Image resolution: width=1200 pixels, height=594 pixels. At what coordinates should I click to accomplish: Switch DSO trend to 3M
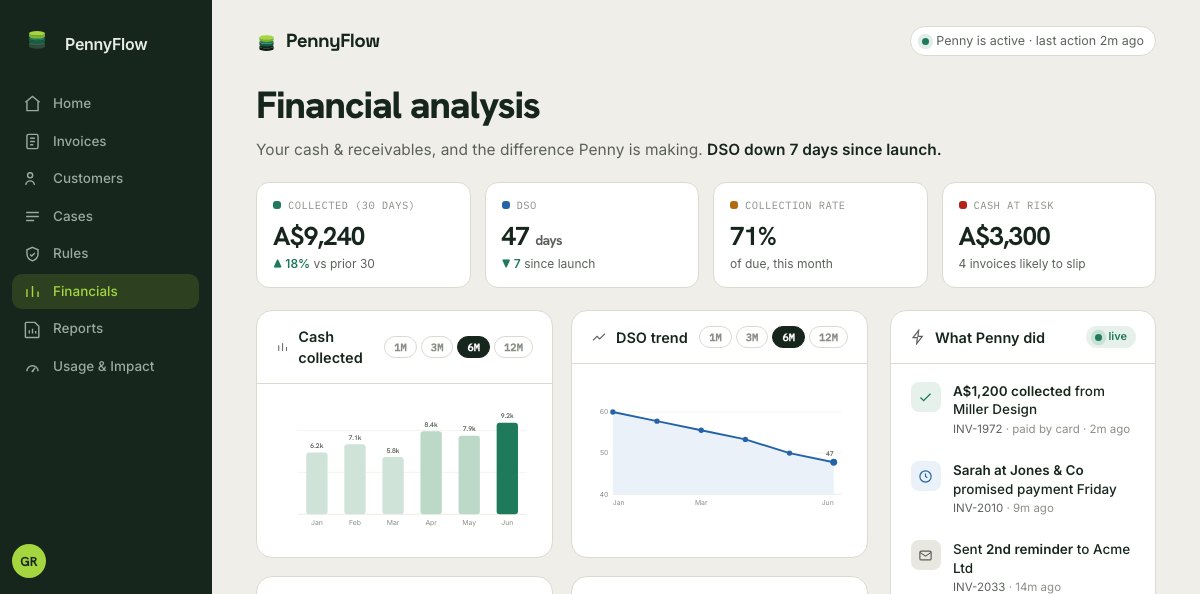pyautogui.click(x=752, y=337)
